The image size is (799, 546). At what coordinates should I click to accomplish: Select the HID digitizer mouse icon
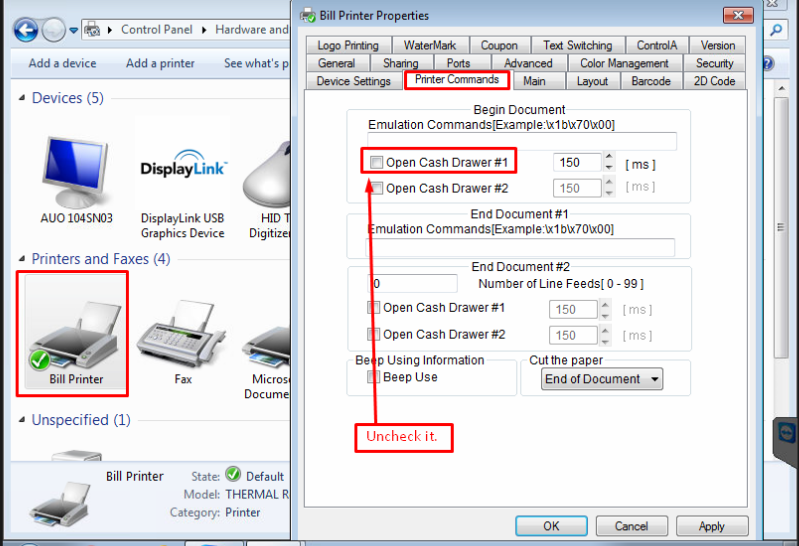268,176
